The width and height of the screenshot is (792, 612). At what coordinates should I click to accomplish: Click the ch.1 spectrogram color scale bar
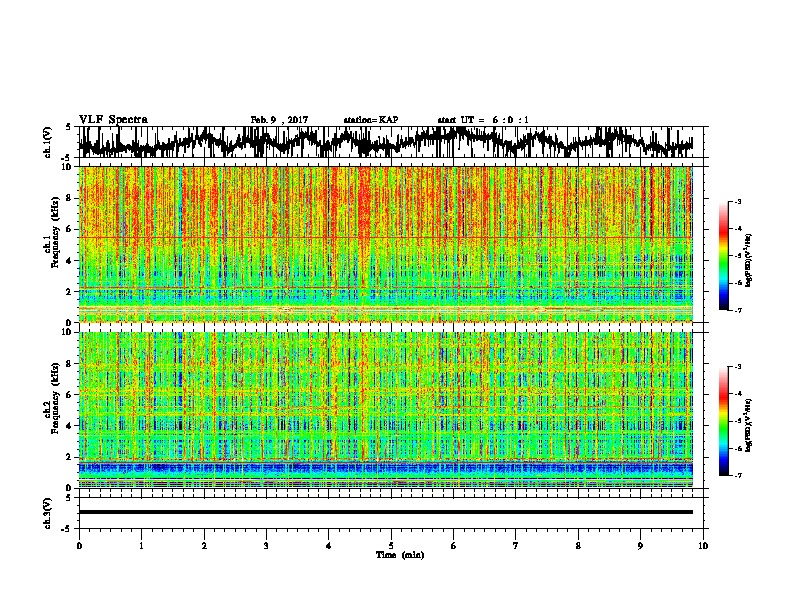[x=724, y=256]
